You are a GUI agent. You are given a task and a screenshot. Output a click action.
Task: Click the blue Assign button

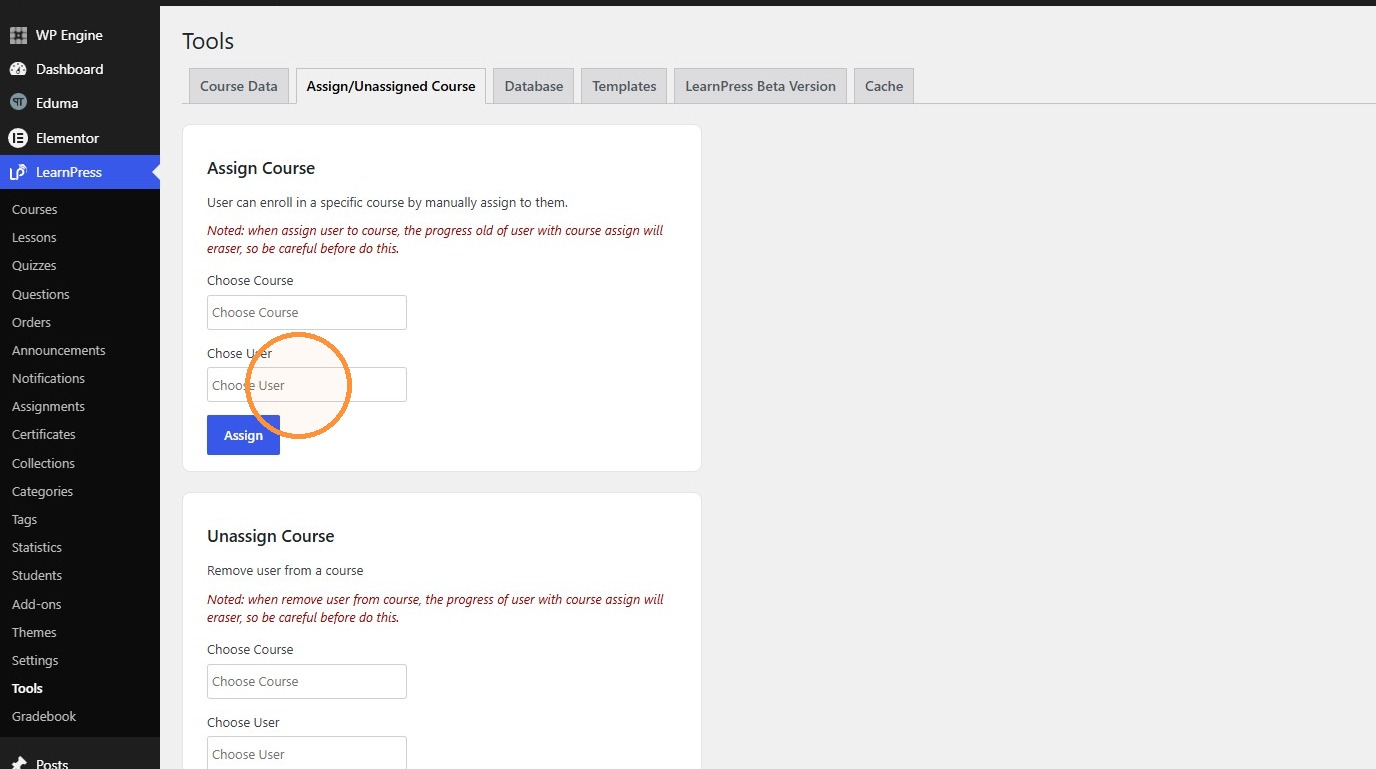(x=243, y=435)
